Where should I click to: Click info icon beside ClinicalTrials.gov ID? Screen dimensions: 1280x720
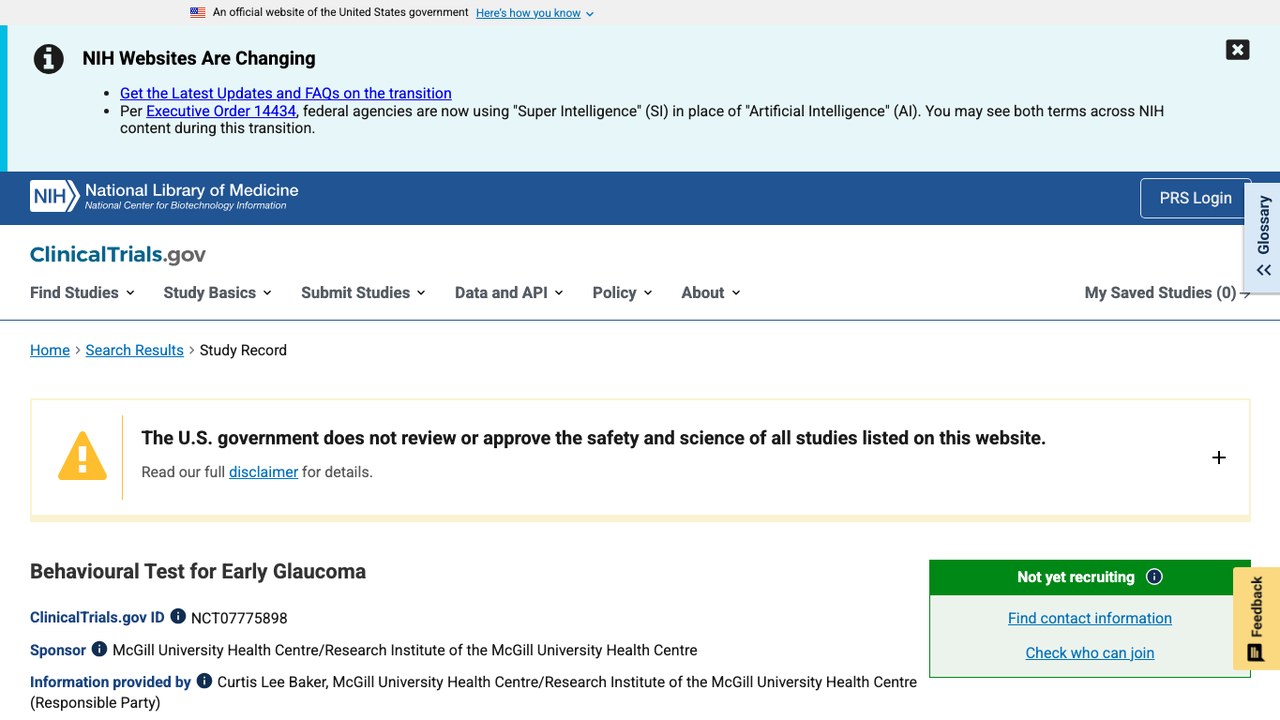[178, 617]
